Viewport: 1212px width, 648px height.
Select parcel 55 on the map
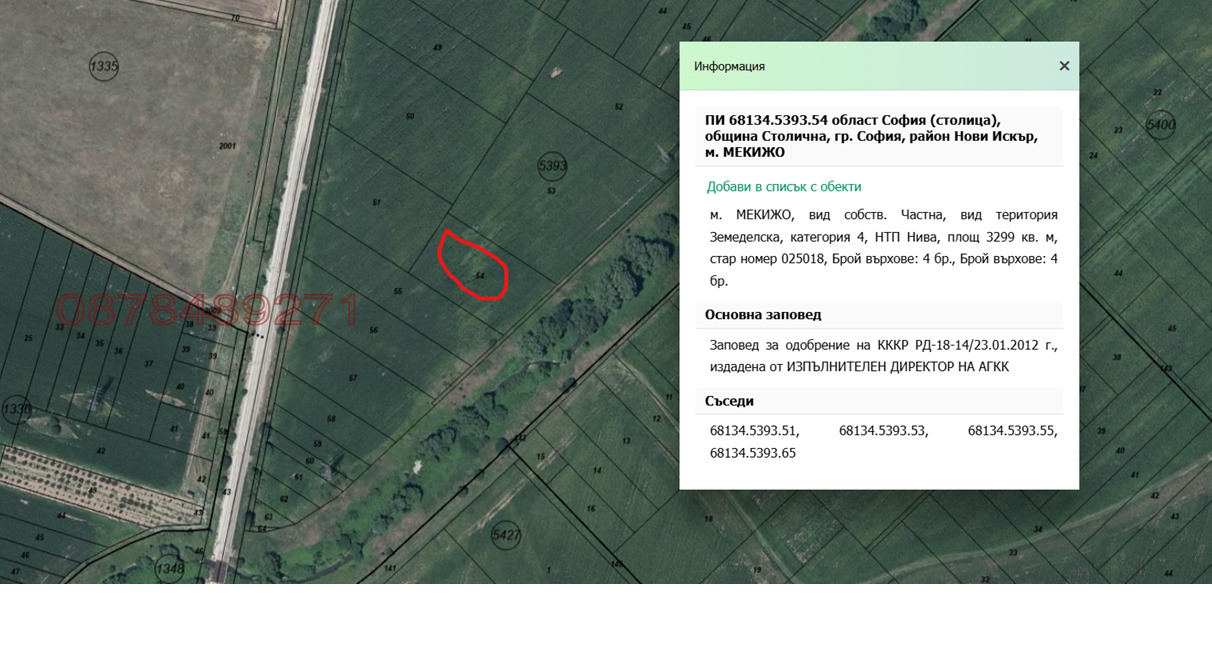[x=398, y=291]
